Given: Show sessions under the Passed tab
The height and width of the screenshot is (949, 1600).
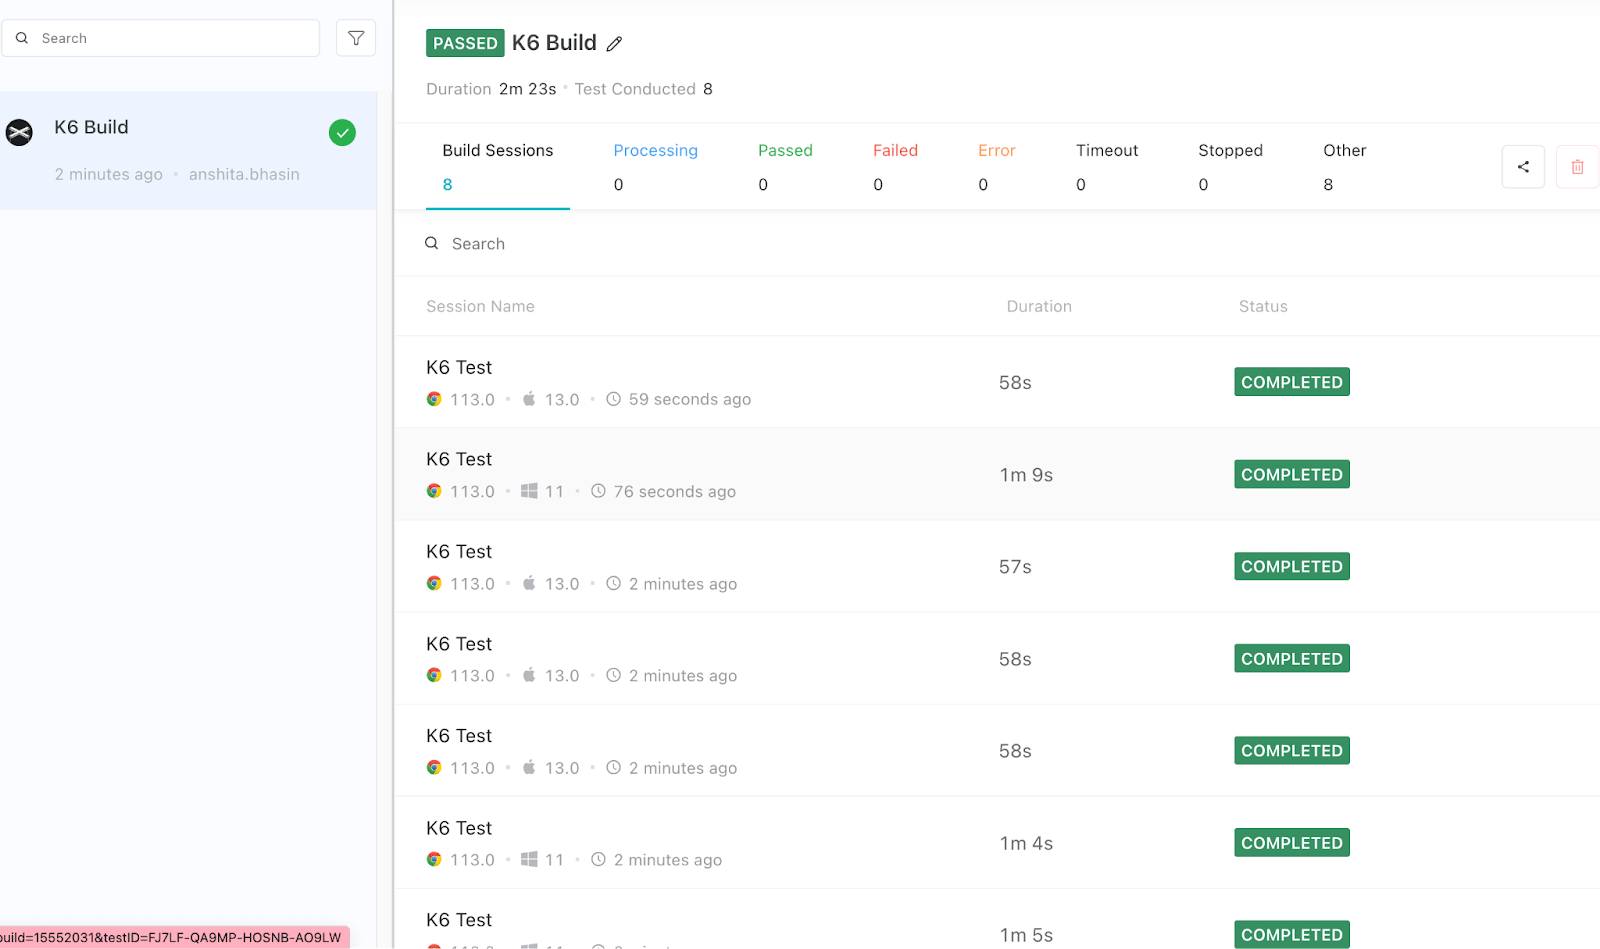Looking at the screenshot, I should point(785,167).
